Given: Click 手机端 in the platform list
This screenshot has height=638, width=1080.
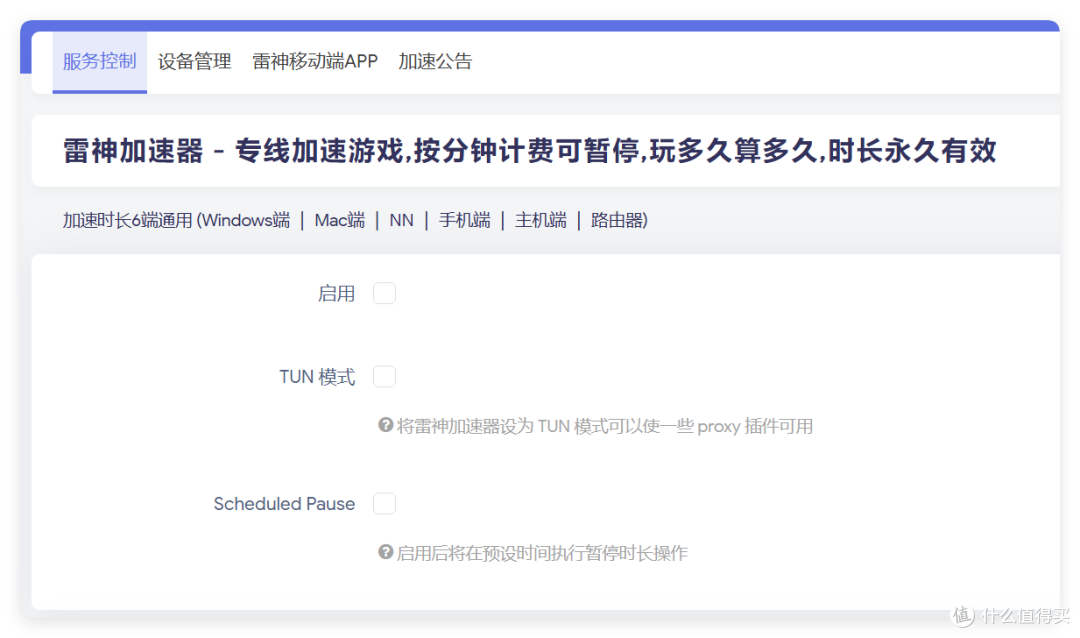Looking at the screenshot, I should (464, 220).
